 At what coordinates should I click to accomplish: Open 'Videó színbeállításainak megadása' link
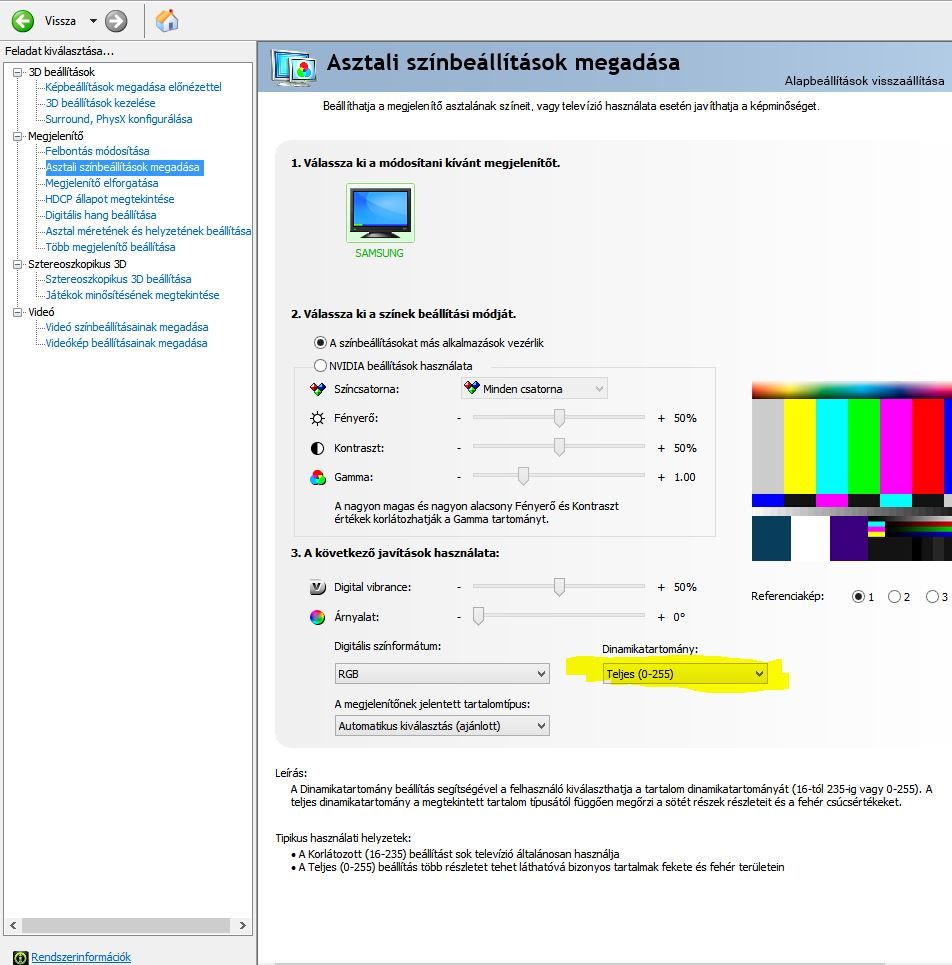point(127,327)
